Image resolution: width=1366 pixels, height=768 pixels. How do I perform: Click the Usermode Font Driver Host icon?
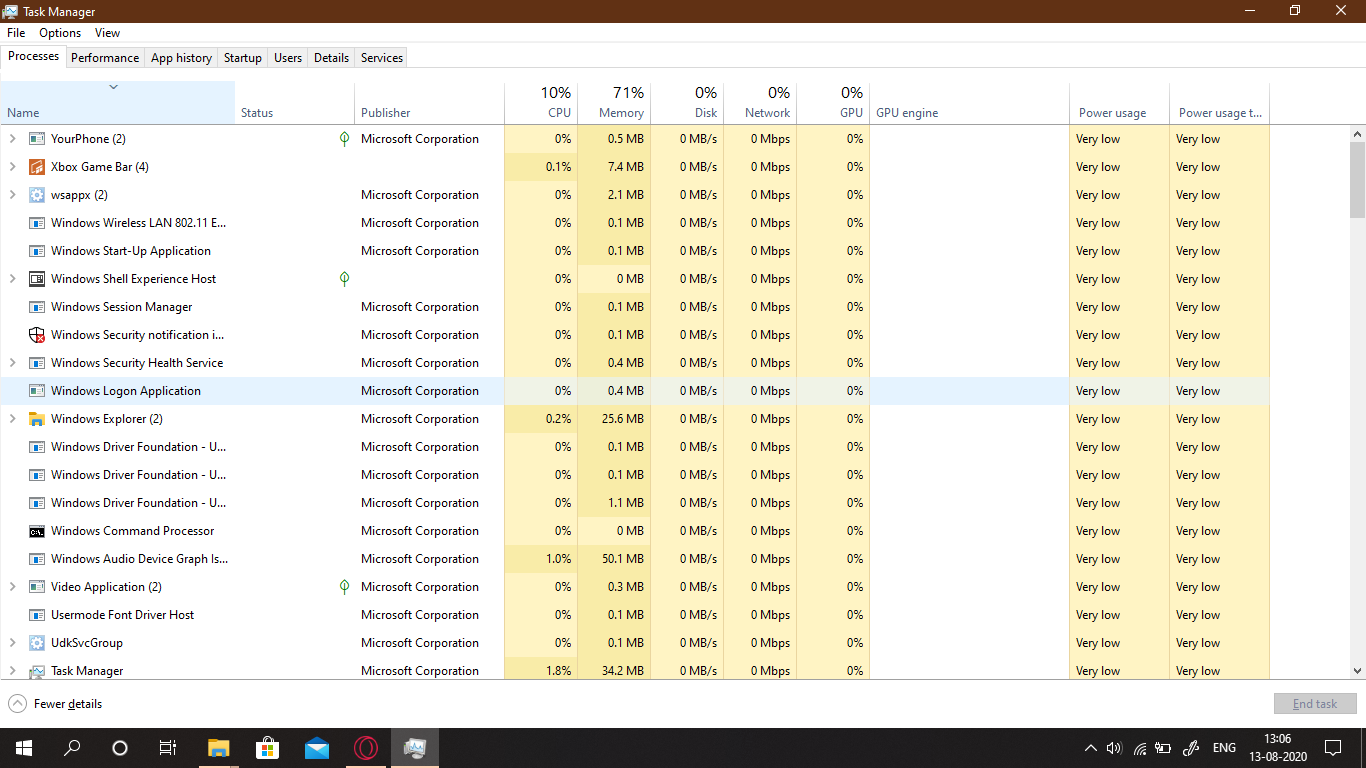(x=37, y=615)
